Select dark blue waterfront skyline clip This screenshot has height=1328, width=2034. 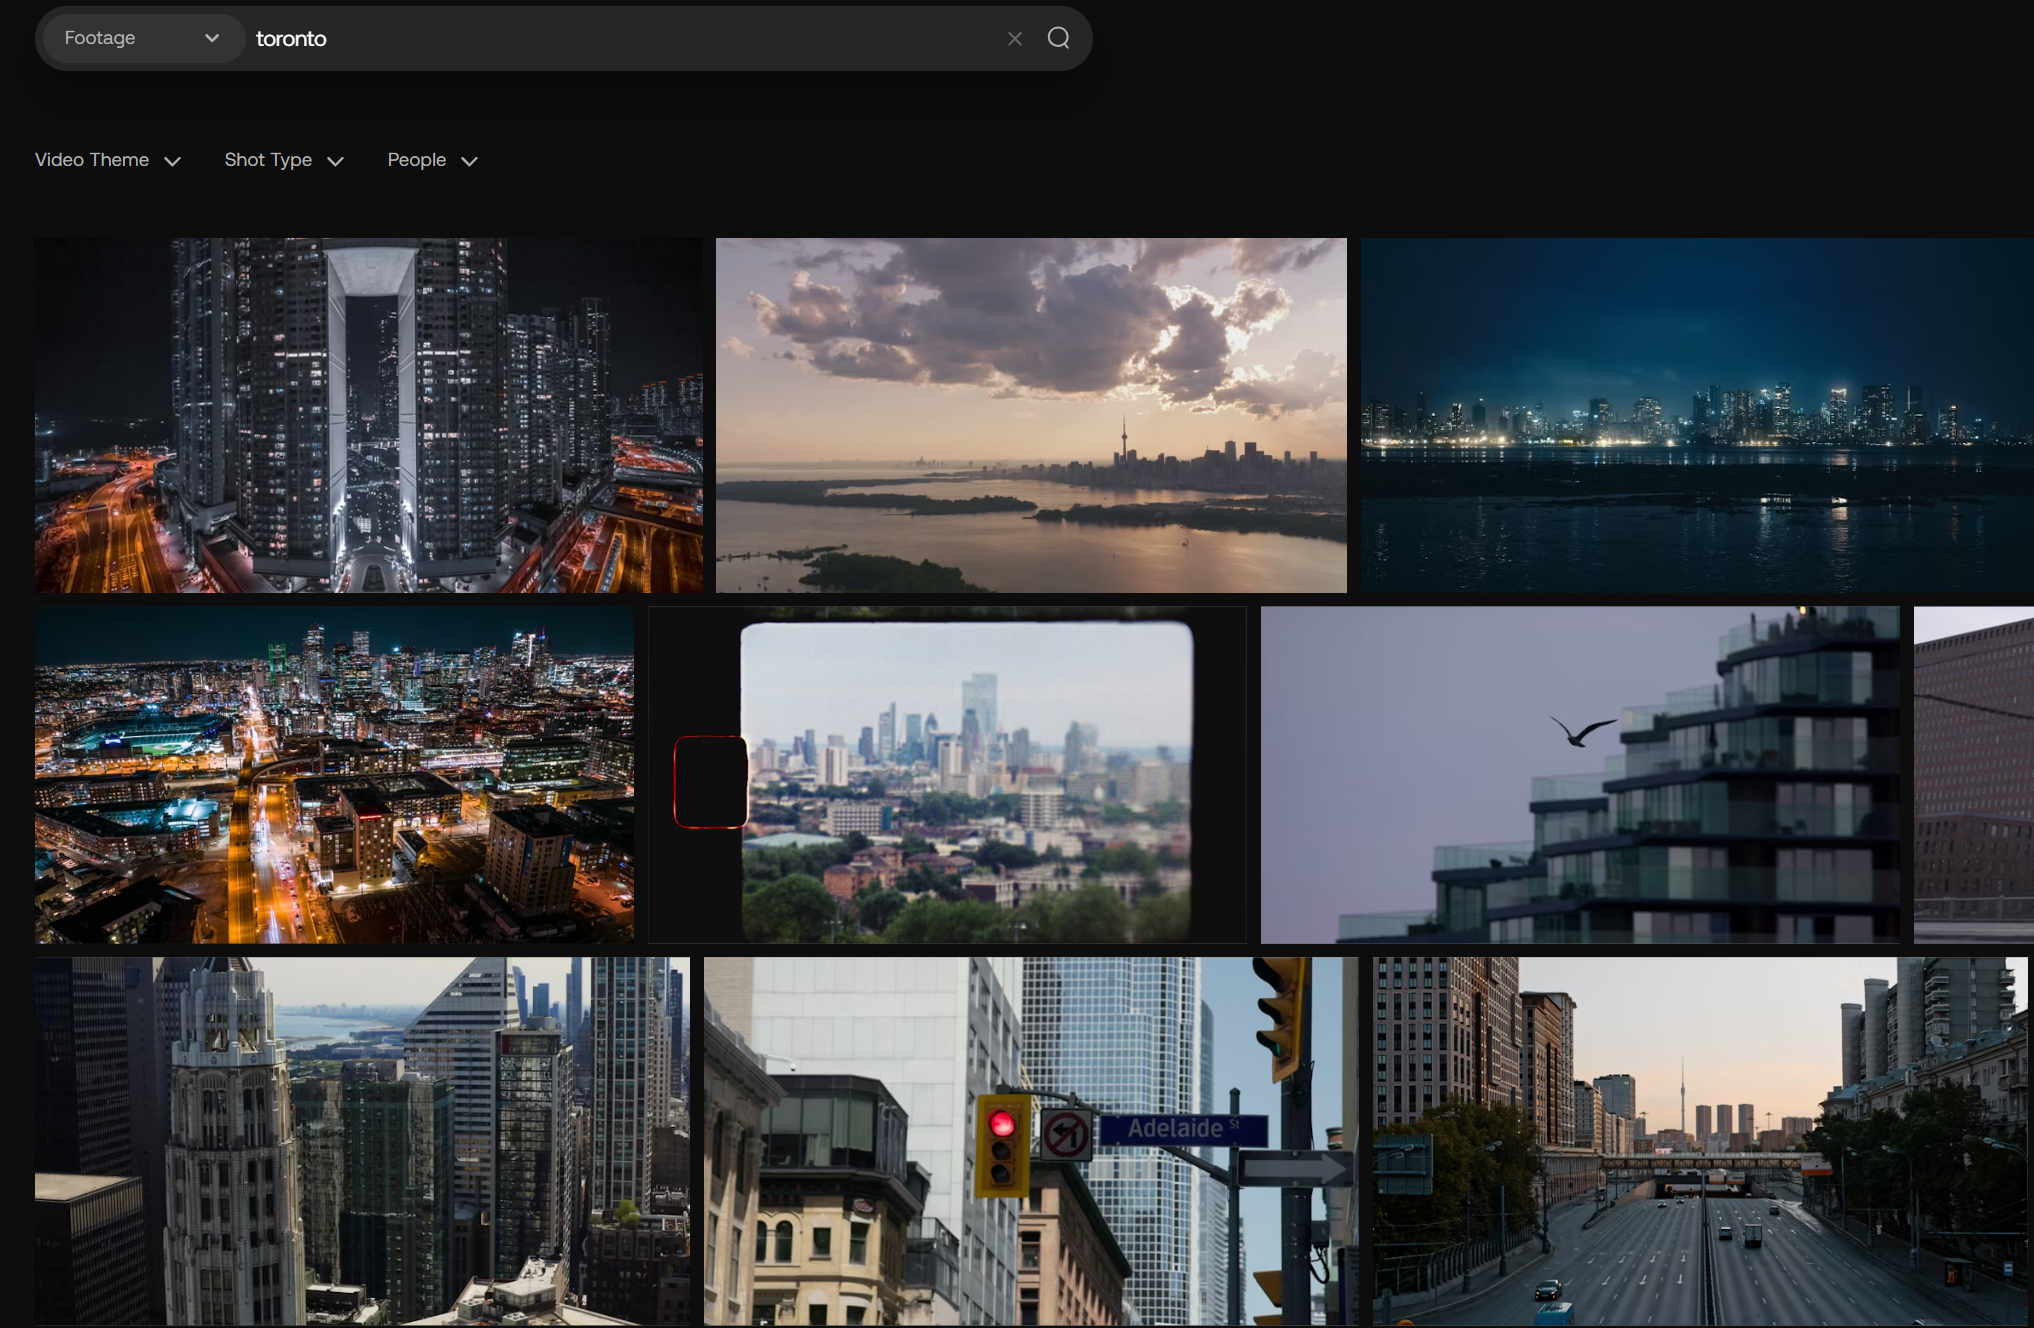1696,415
